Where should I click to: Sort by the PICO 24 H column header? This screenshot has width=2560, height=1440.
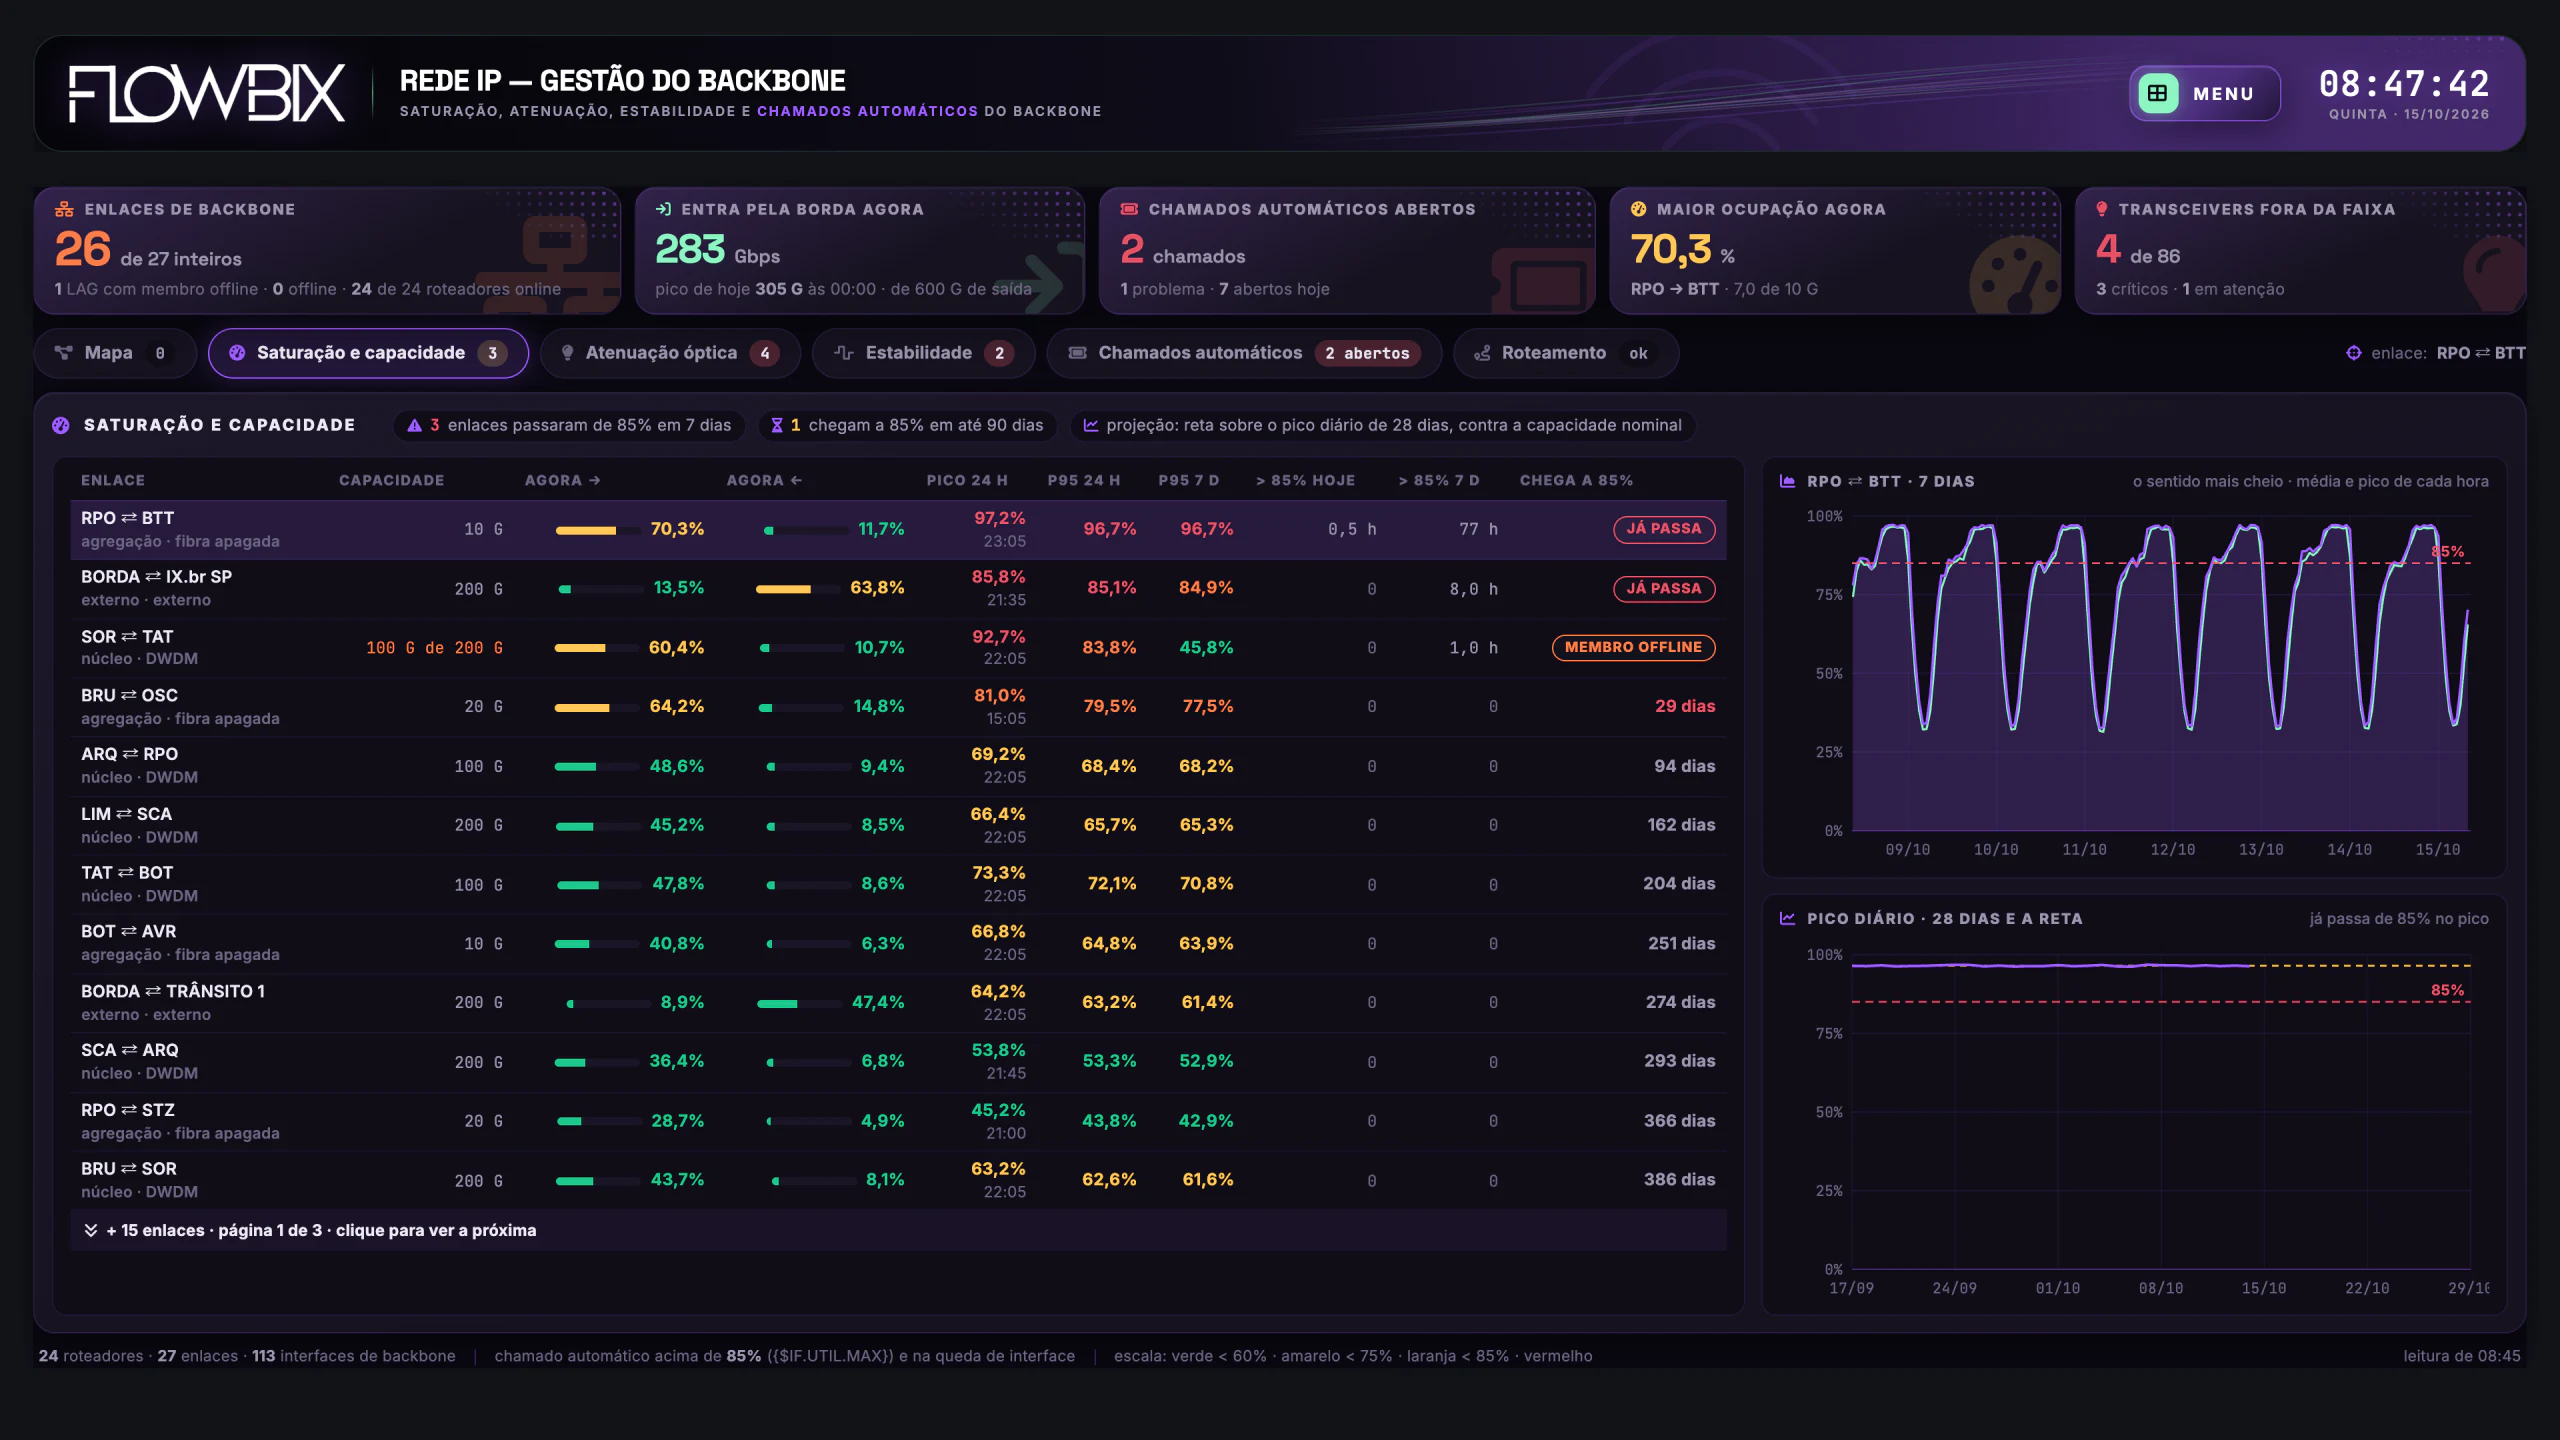coord(966,481)
